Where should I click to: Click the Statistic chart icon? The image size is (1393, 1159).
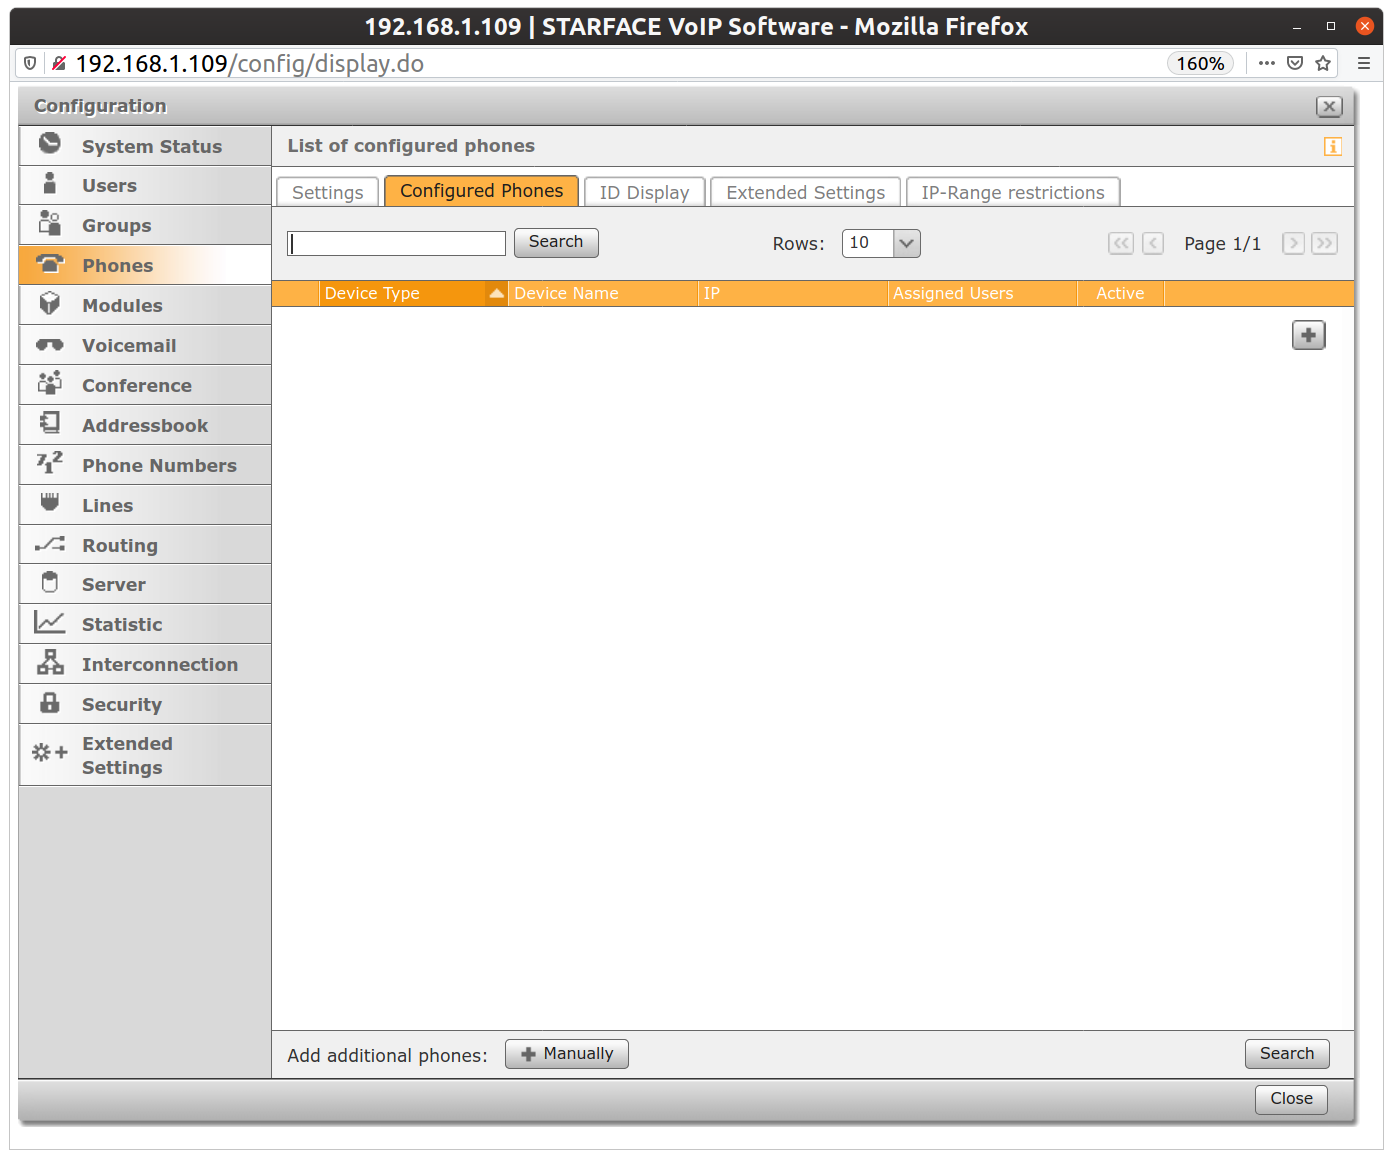click(x=50, y=622)
